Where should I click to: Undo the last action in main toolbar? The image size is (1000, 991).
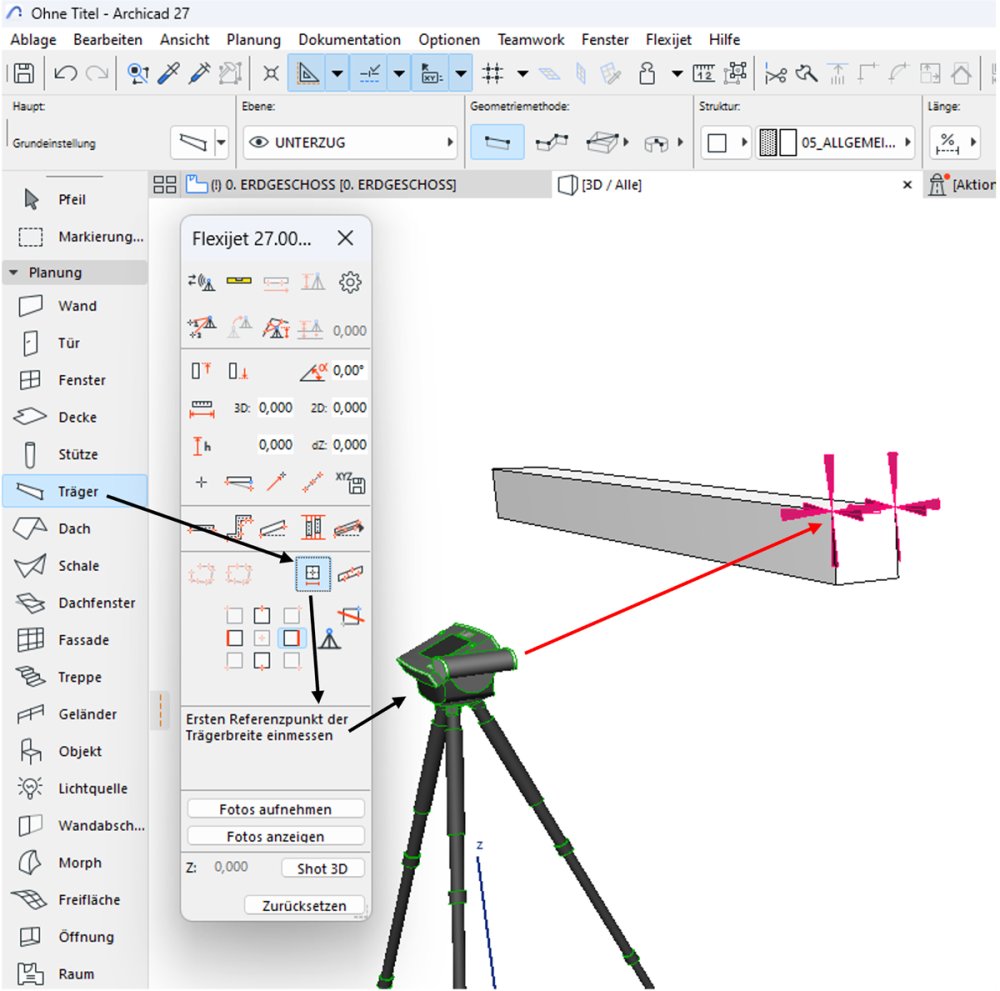[66, 73]
